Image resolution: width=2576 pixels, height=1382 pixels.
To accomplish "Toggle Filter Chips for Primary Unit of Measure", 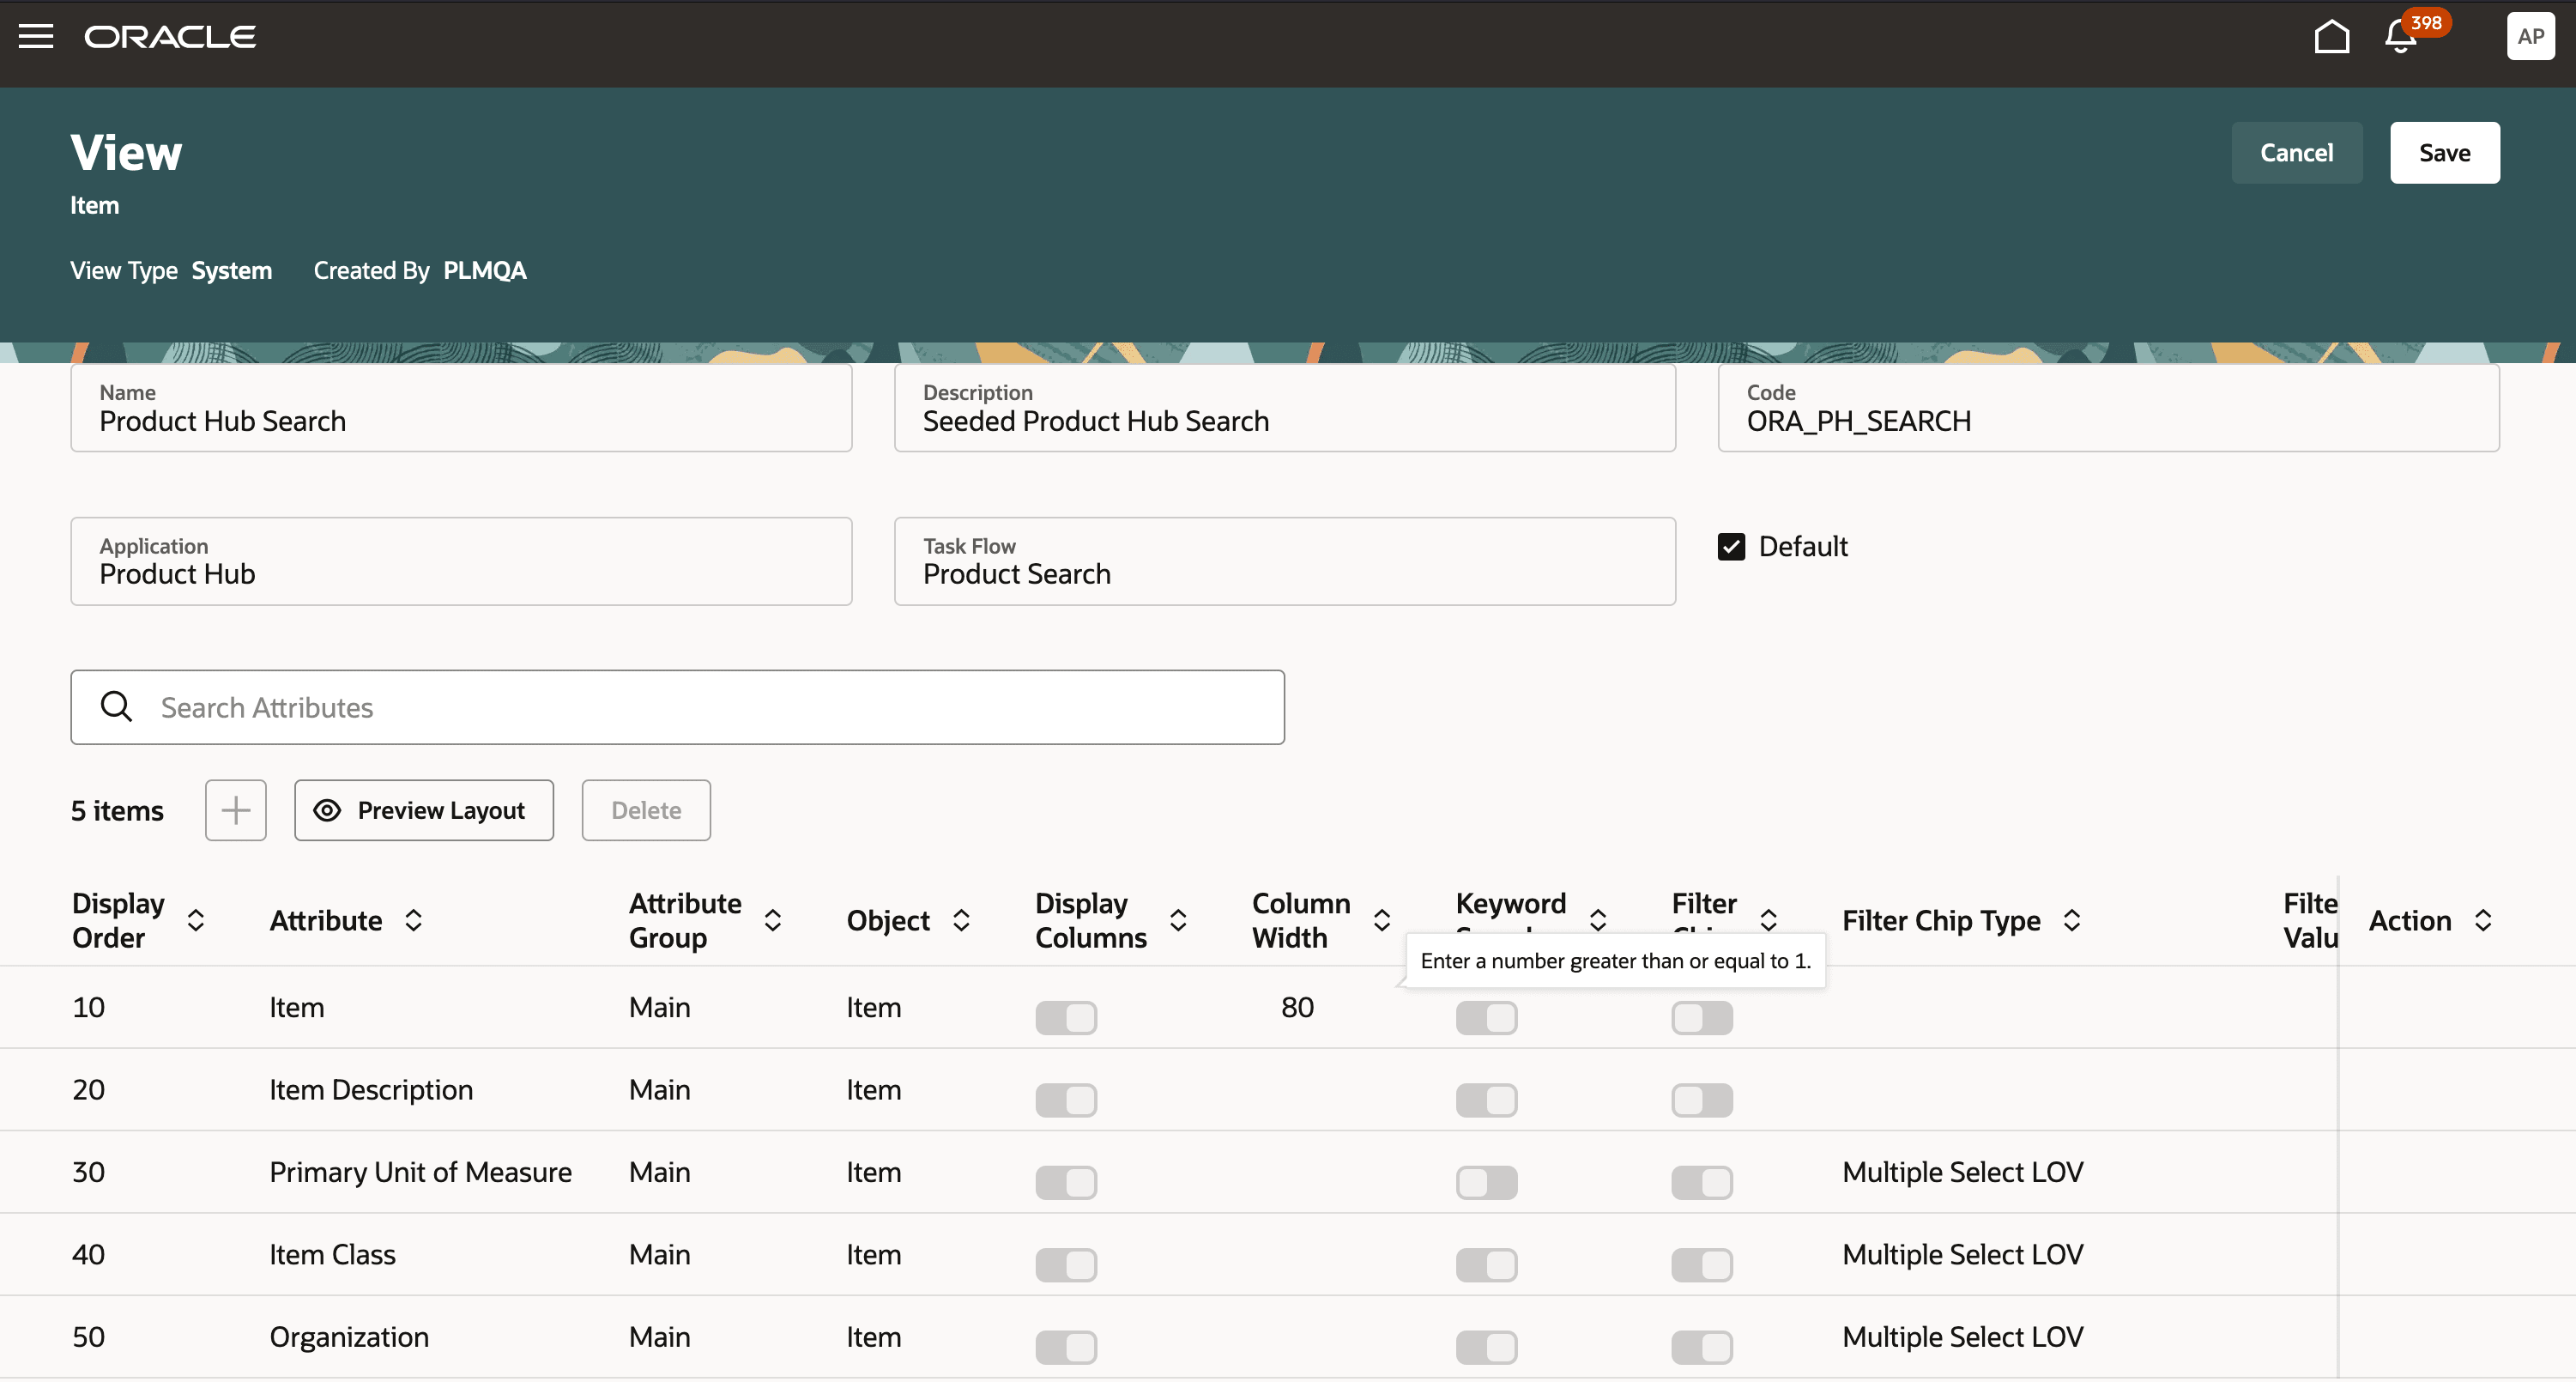I will (1702, 1183).
